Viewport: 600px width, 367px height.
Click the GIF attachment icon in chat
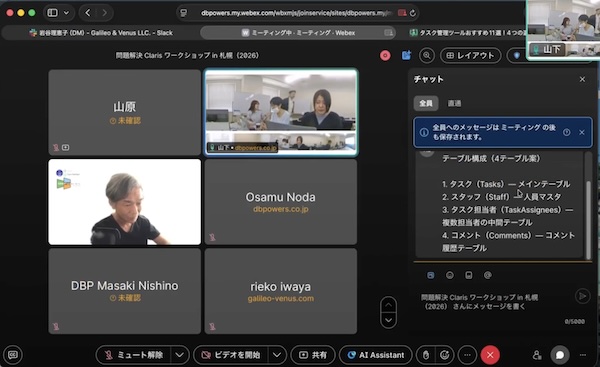click(x=468, y=275)
